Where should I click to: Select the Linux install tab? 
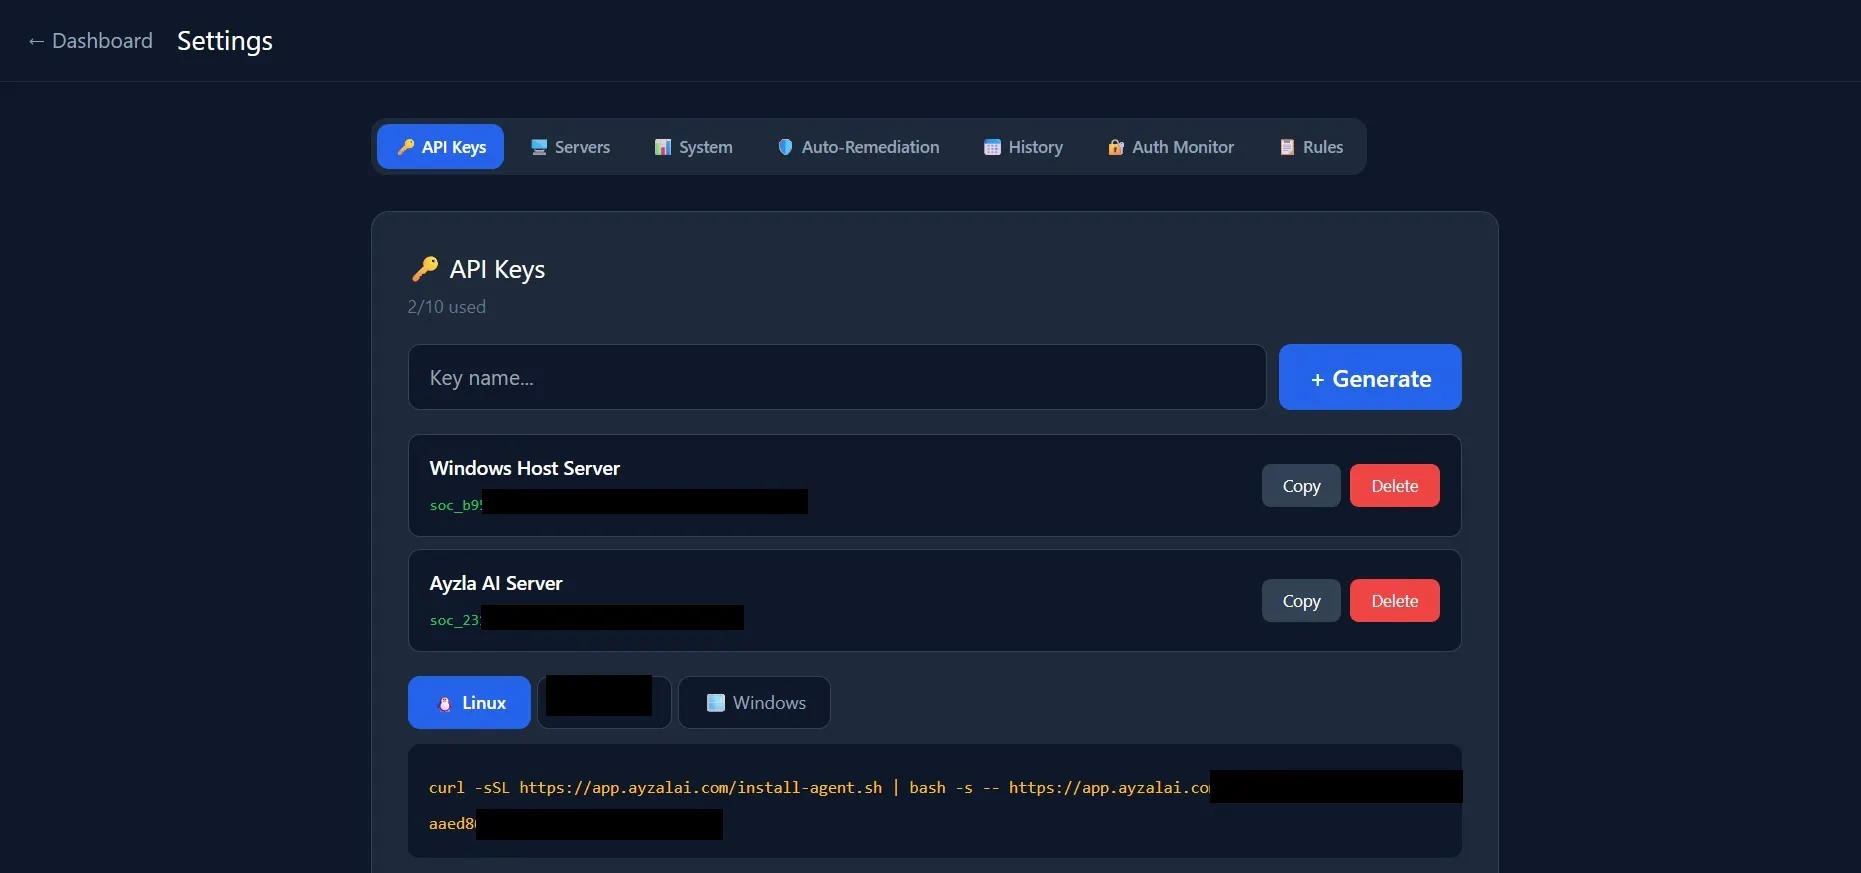coord(469,703)
